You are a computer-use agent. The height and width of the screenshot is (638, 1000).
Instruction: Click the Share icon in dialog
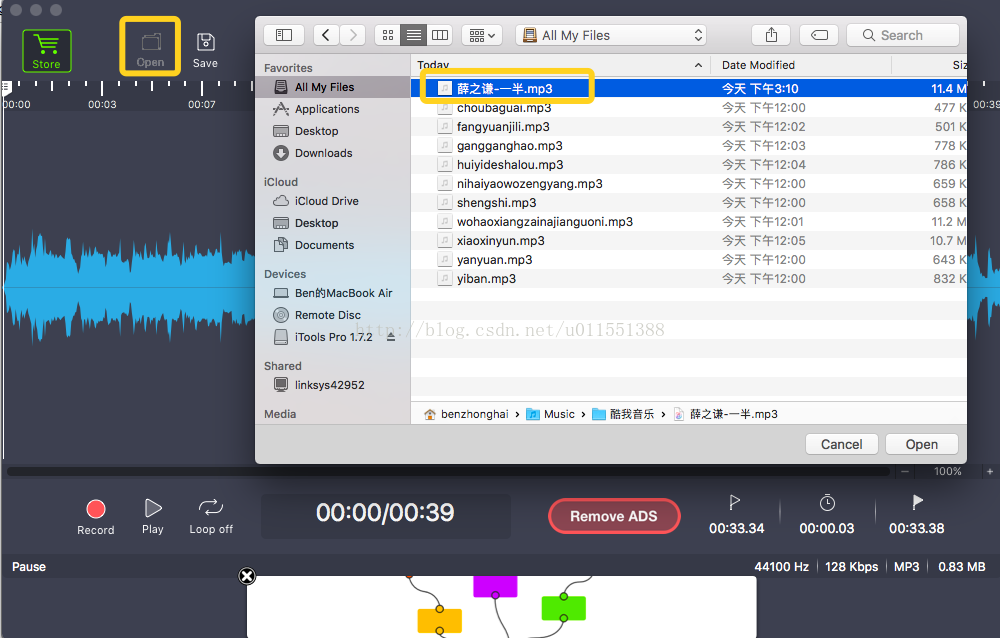[771, 35]
